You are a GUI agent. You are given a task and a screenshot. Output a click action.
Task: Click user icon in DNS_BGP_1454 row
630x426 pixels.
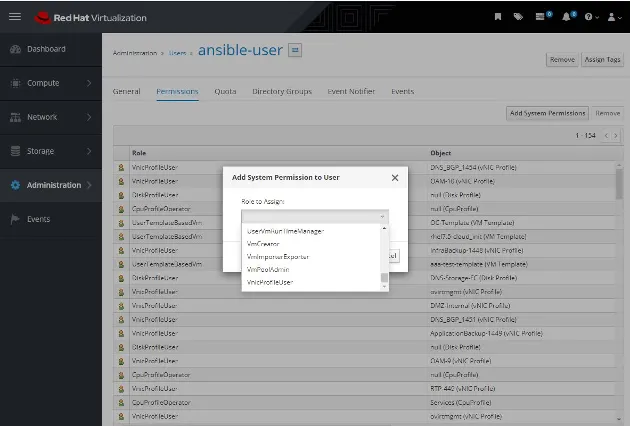pyautogui.click(x=121, y=168)
